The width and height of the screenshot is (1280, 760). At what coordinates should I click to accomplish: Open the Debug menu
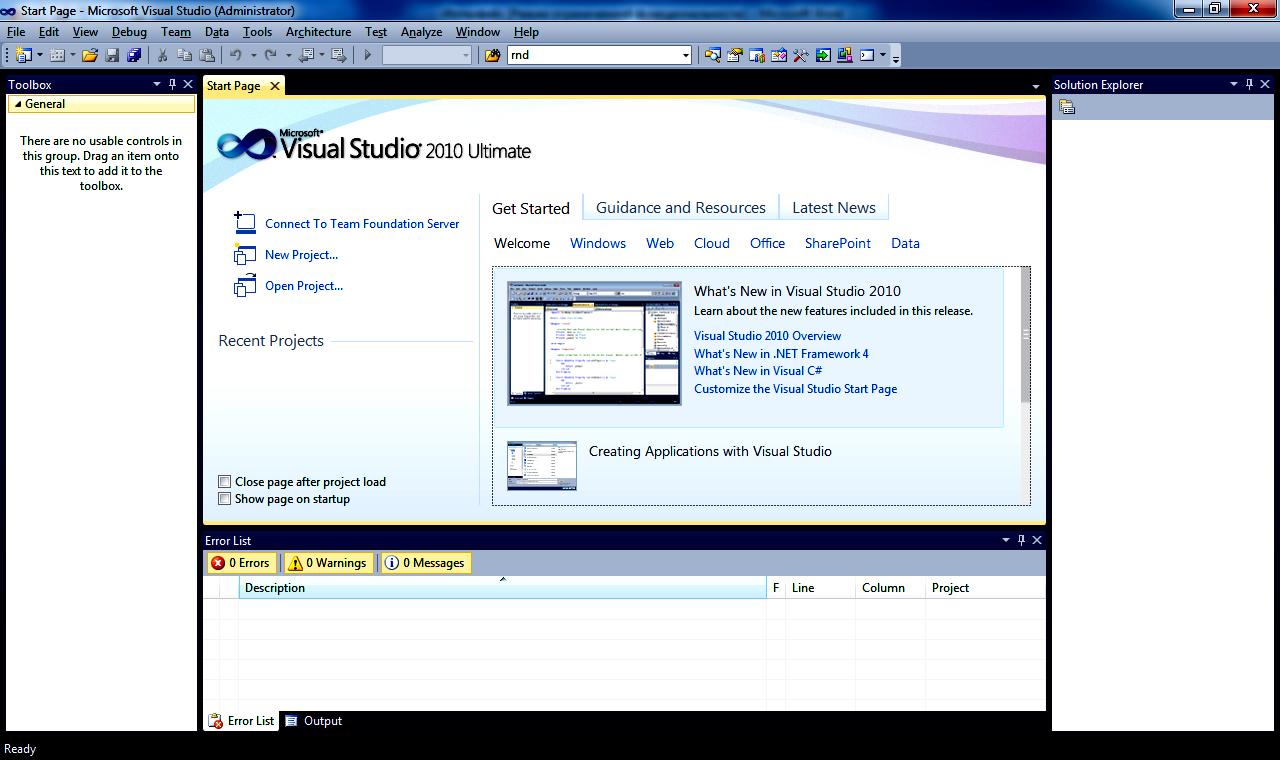click(x=129, y=32)
